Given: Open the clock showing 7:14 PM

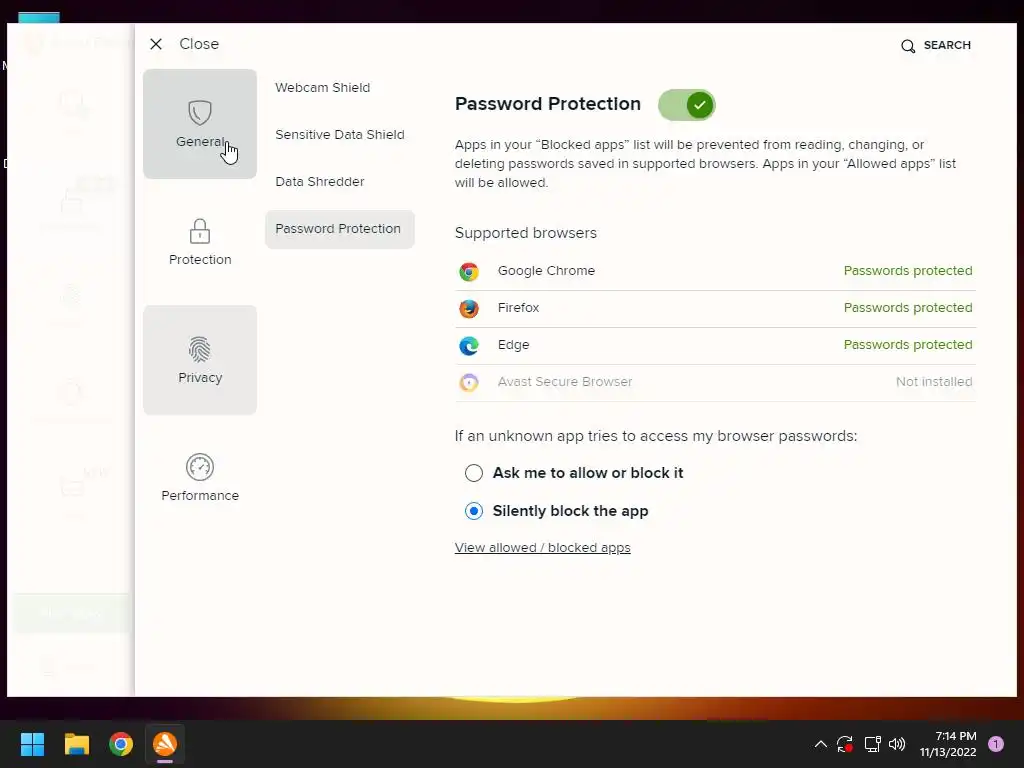Looking at the screenshot, I should coord(948,744).
